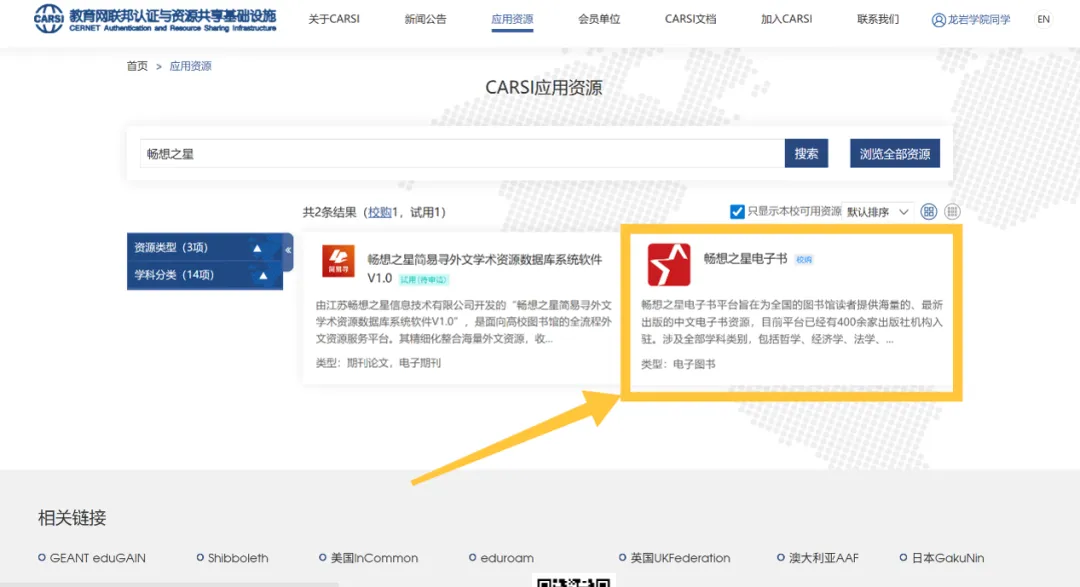Open the 龙岩学院同学 account link
Viewport: 1080px width, 587px height.
click(979, 20)
